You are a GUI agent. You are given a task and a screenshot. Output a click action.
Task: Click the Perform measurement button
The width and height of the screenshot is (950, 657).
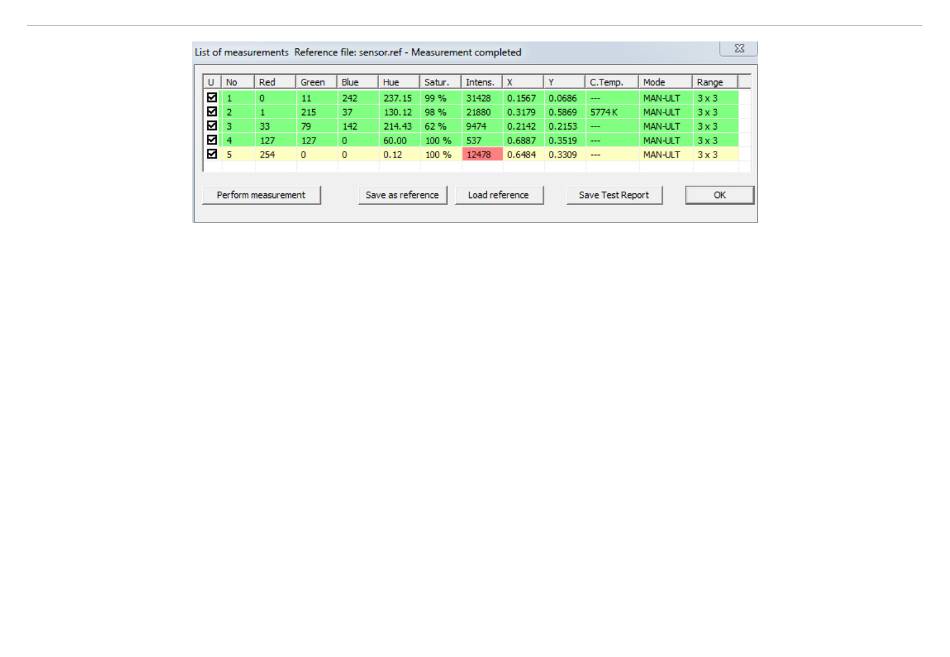[261, 195]
